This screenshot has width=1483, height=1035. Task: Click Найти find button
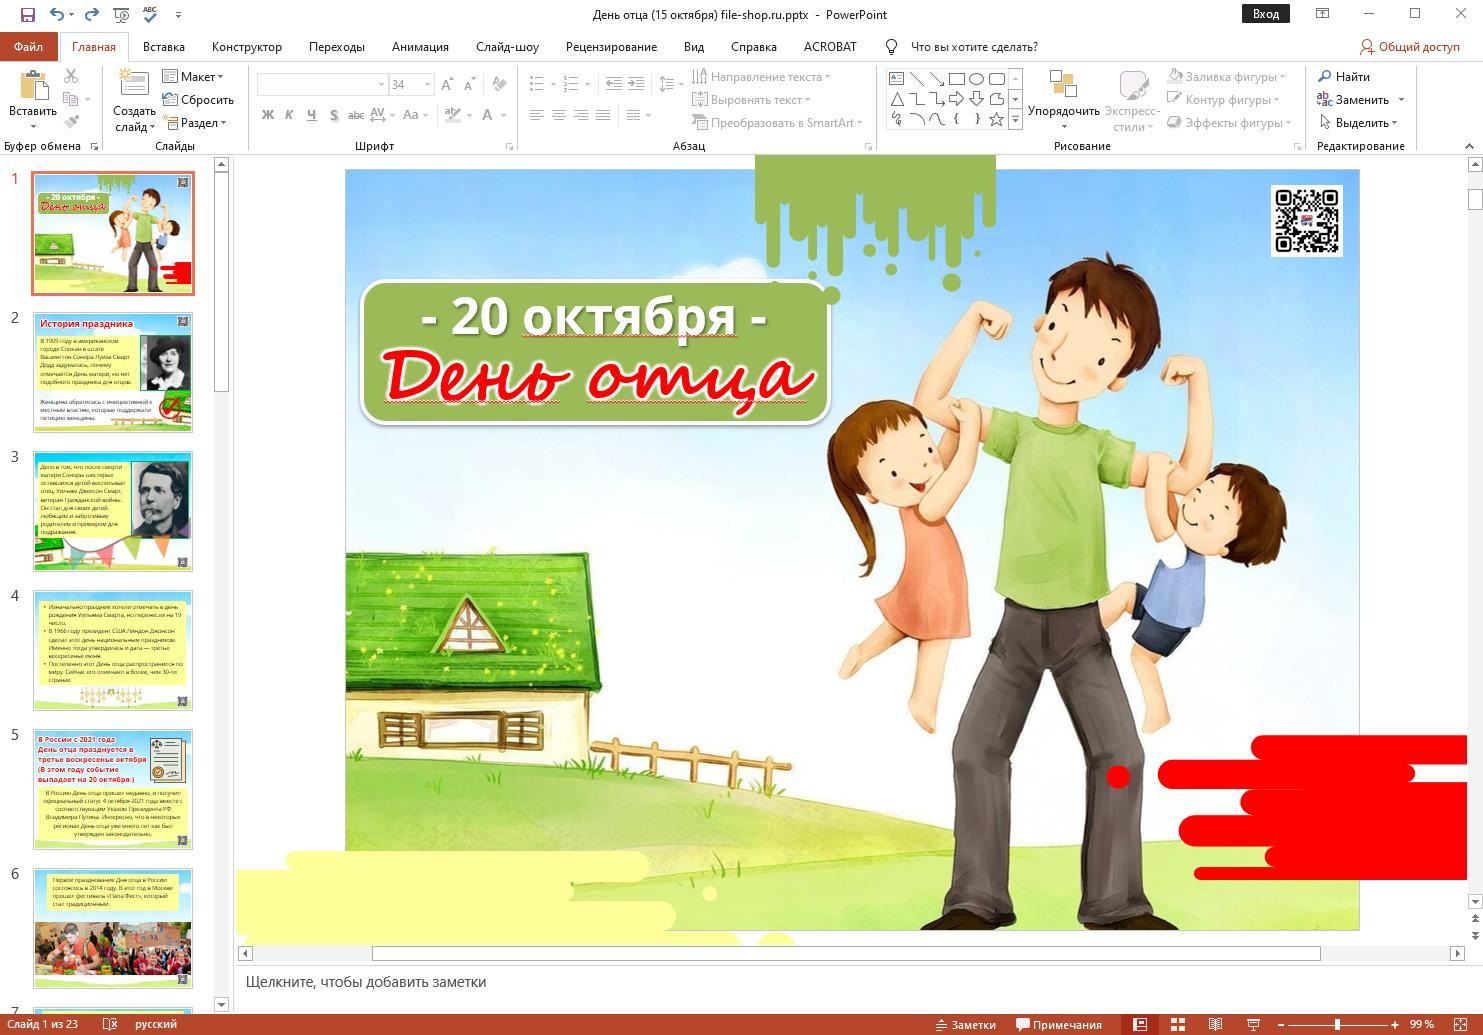pos(1344,77)
